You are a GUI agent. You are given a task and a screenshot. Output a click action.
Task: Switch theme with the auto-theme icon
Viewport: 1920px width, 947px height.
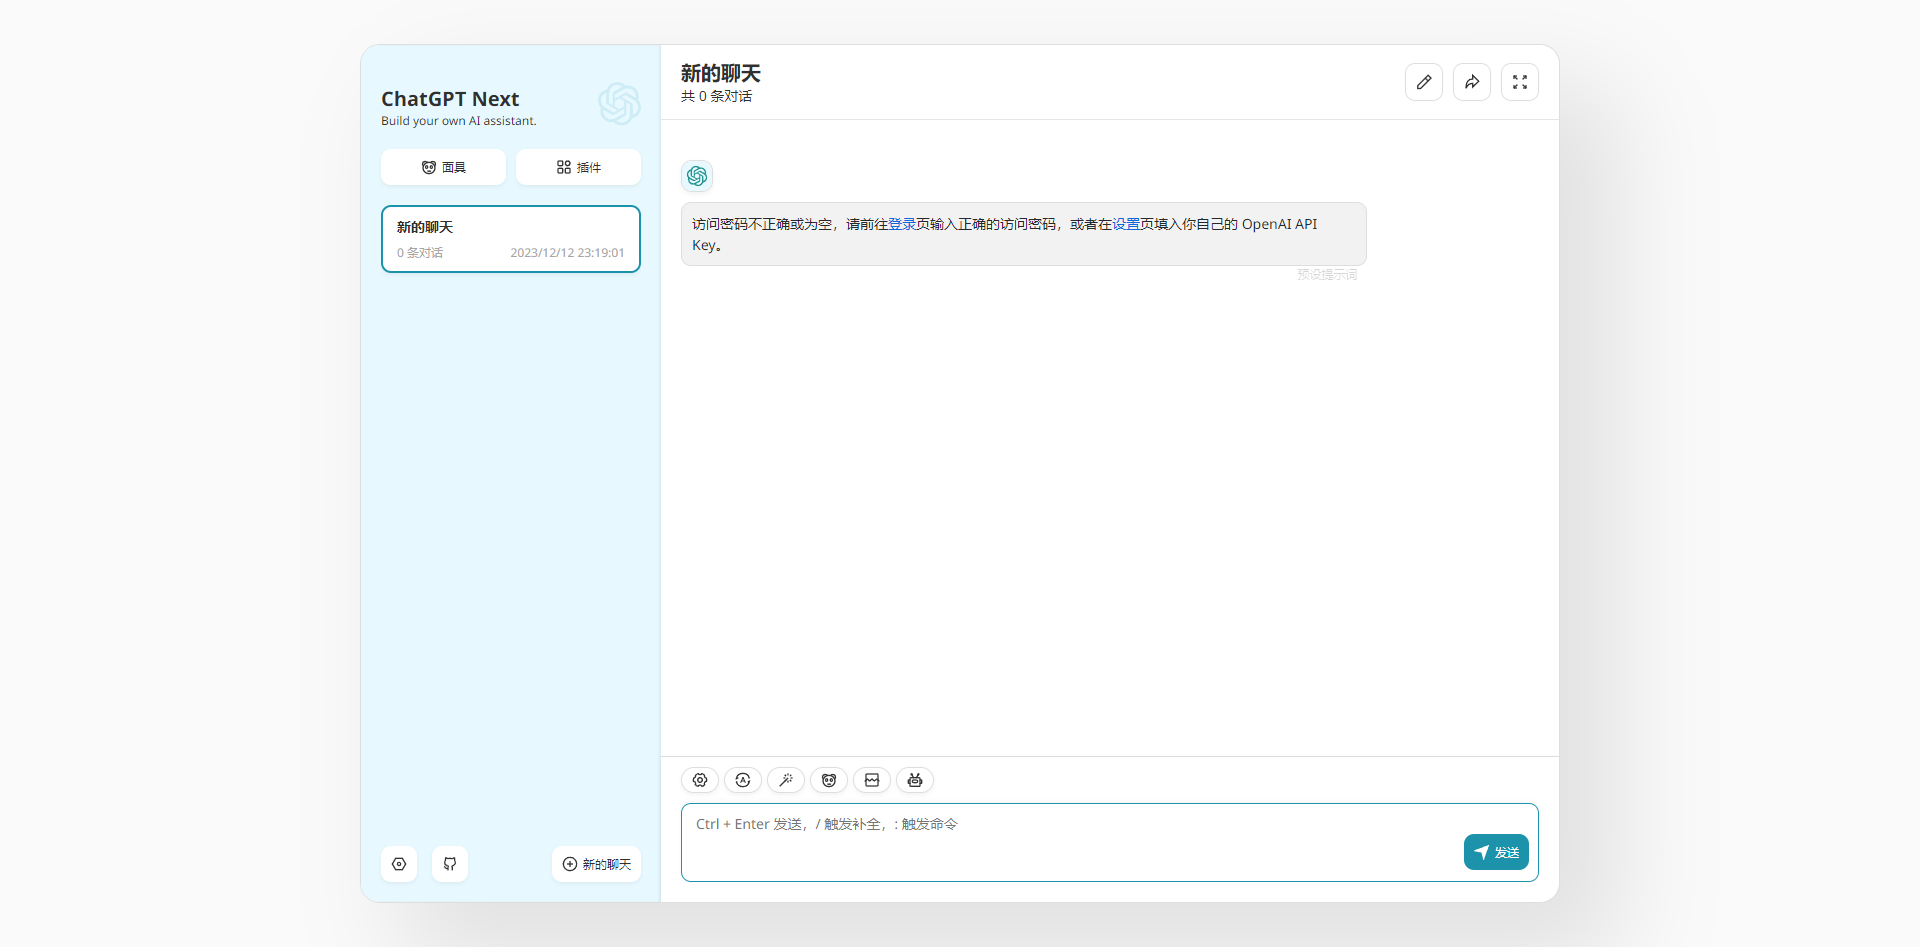[x=743, y=780]
